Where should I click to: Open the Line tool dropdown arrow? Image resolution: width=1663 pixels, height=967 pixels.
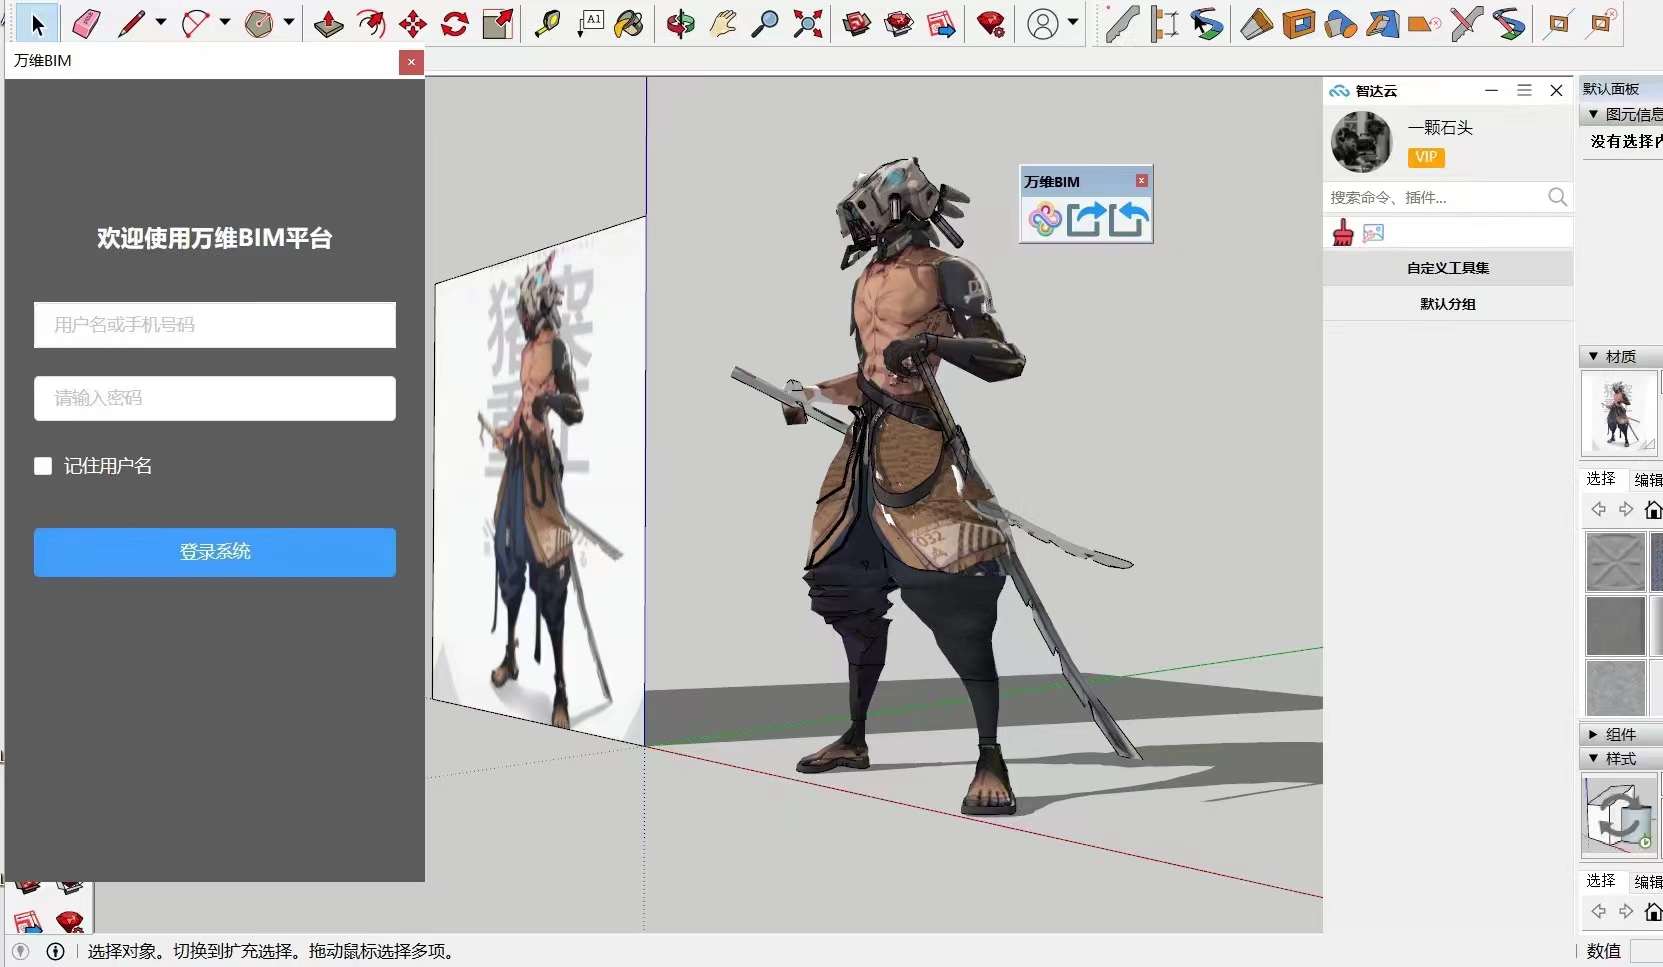click(161, 22)
